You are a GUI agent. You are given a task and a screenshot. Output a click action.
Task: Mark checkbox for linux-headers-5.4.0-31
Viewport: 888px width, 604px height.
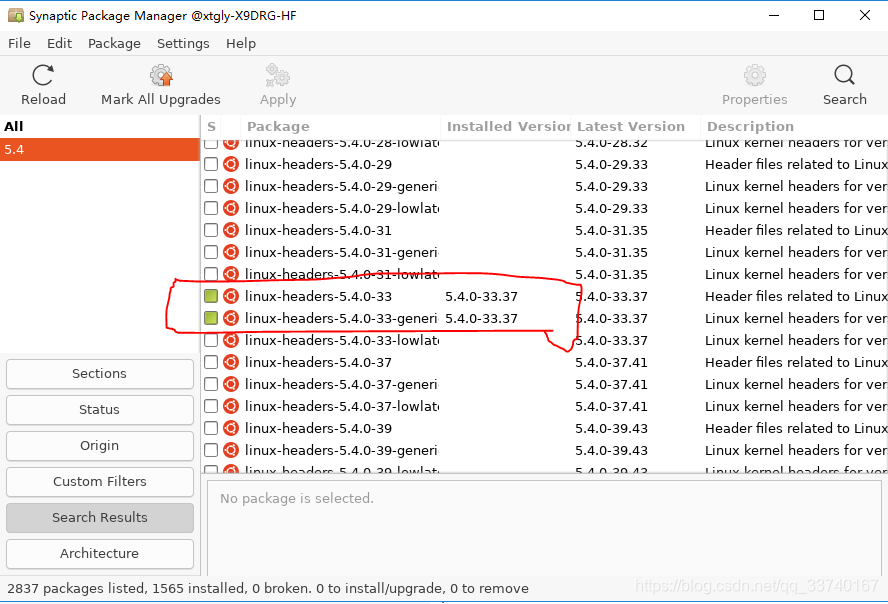pos(211,230)
